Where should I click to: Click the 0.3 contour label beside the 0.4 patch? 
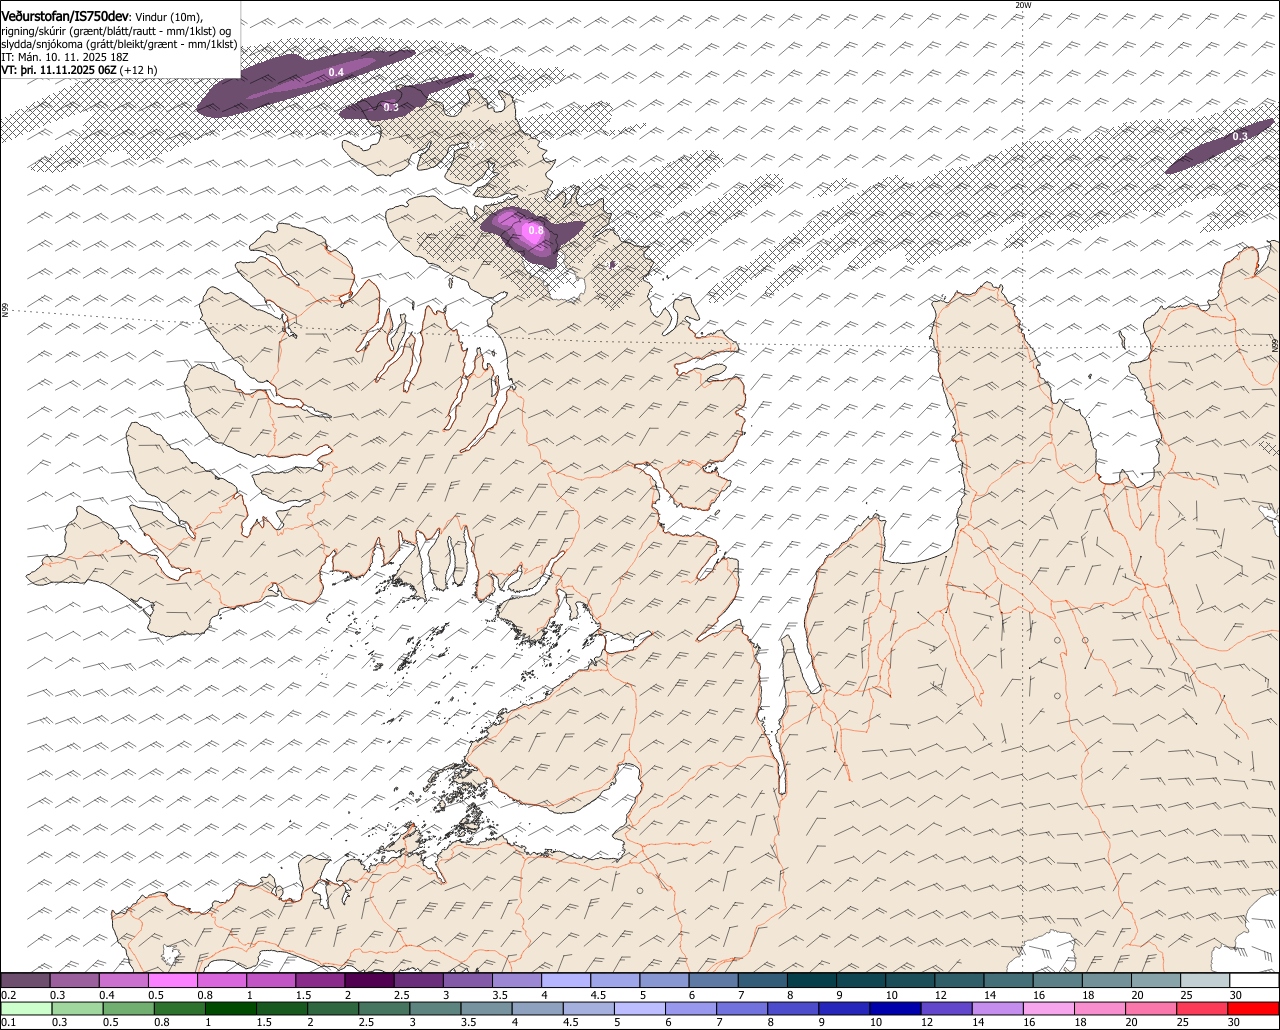(391, 107)
